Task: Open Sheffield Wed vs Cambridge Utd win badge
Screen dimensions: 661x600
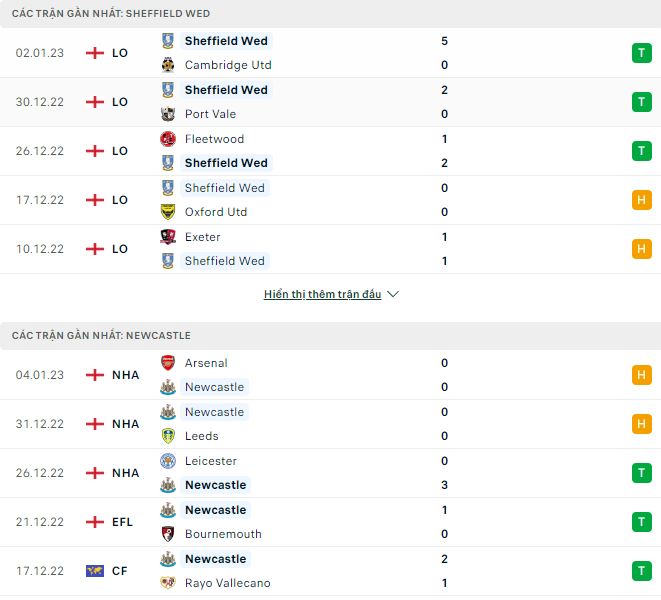Action: (x=641, y=53)
